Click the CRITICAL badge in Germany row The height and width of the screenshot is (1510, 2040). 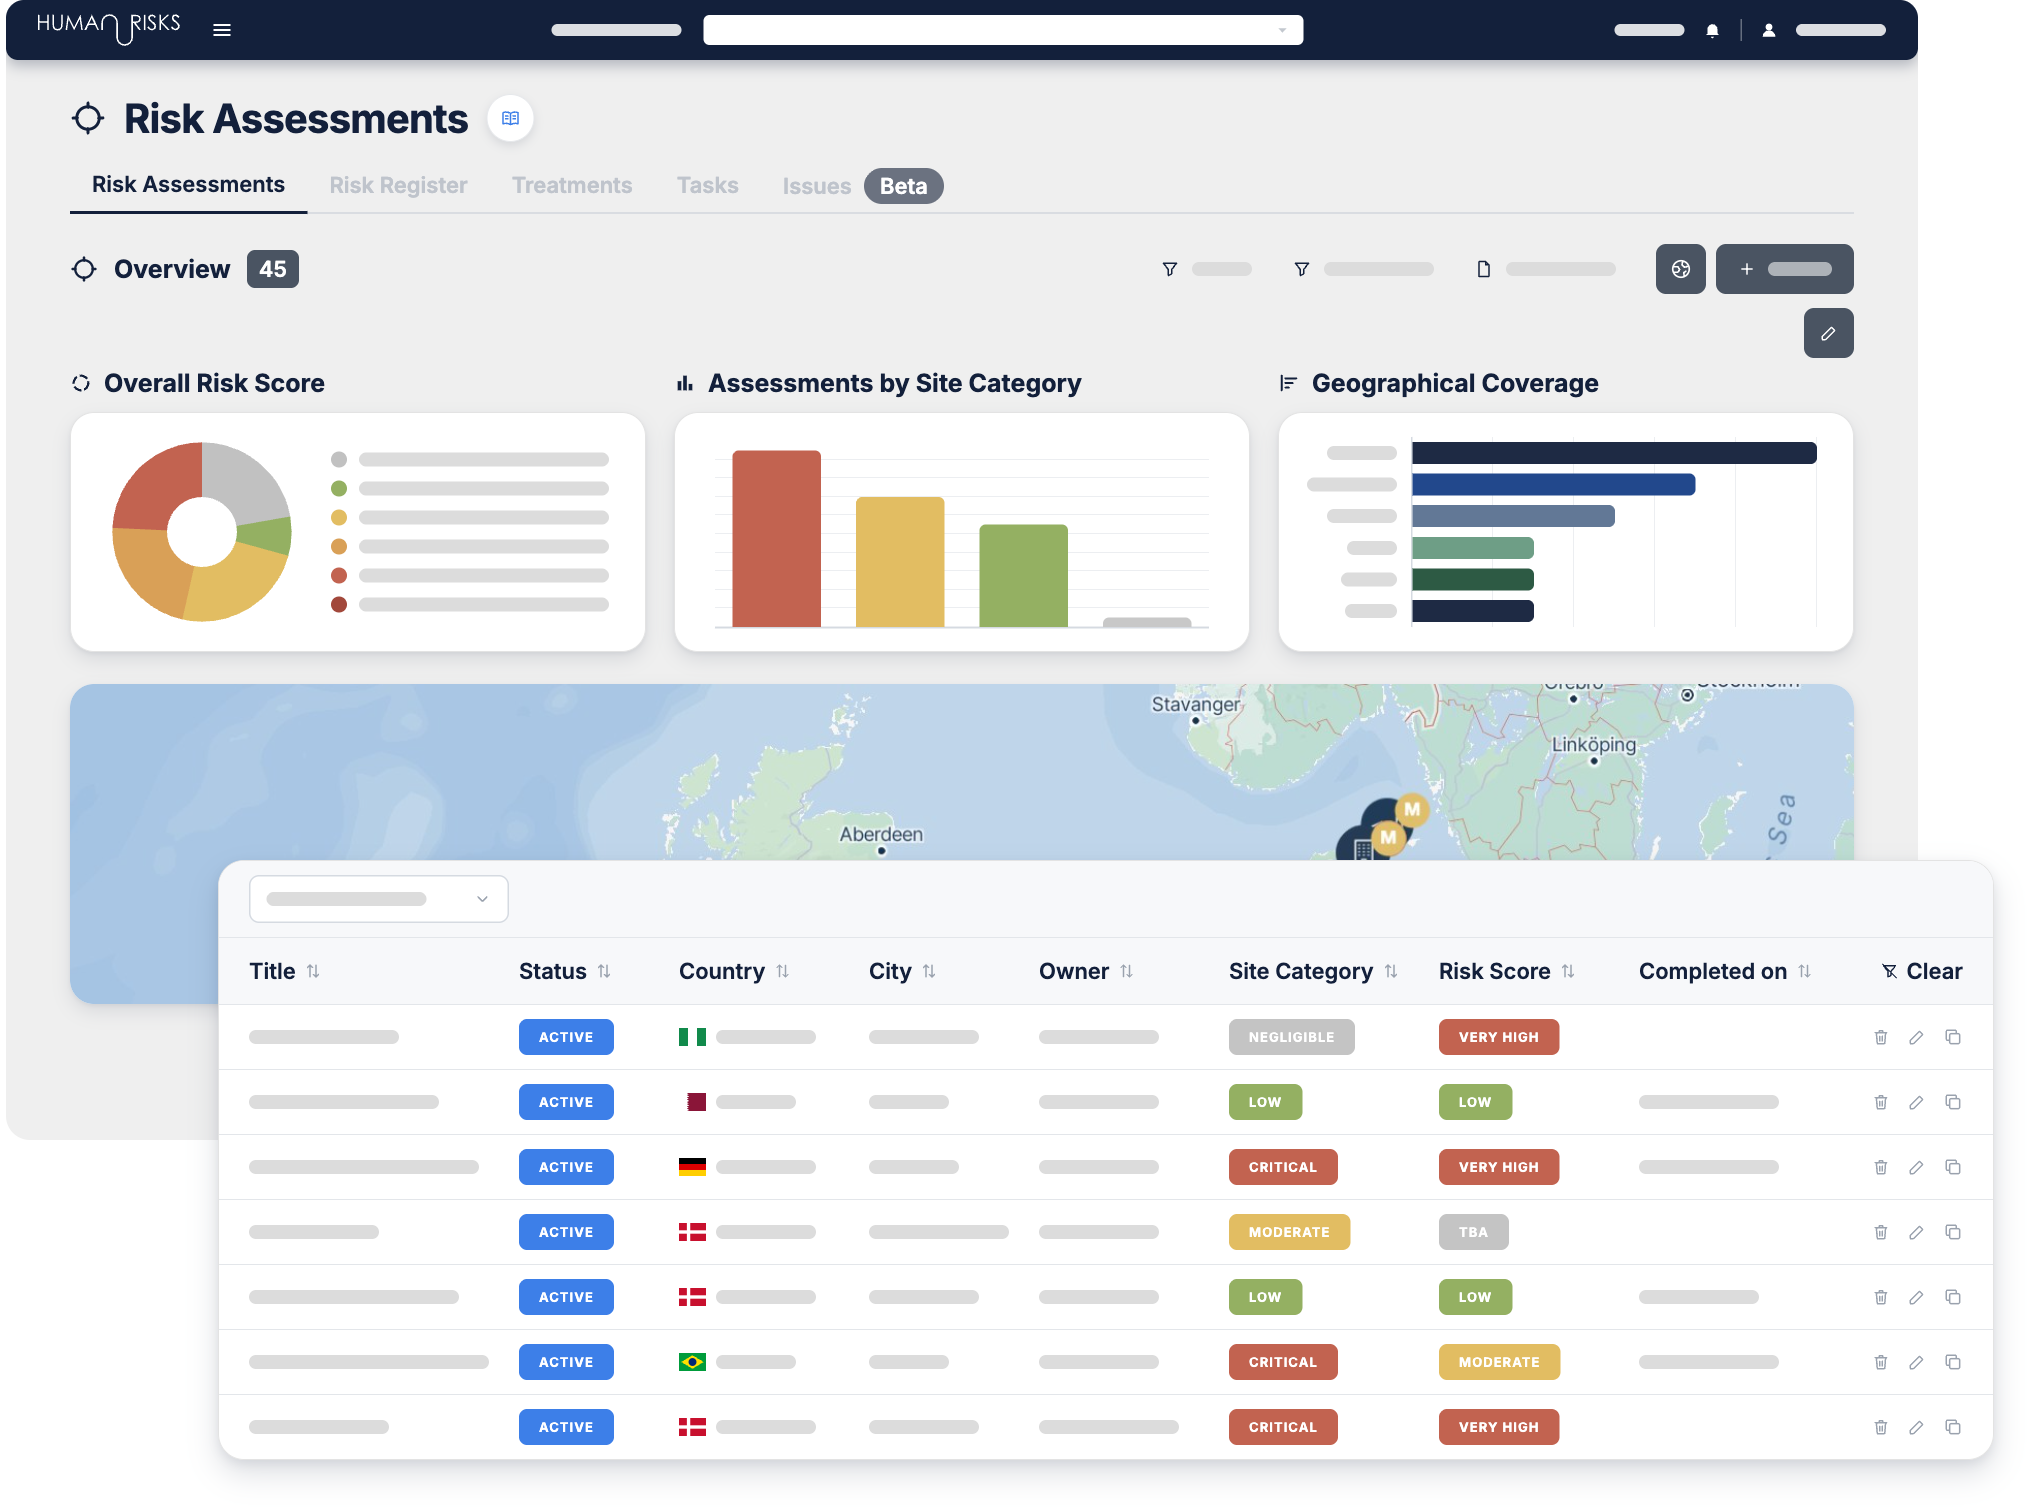tap(1282, 1167)
